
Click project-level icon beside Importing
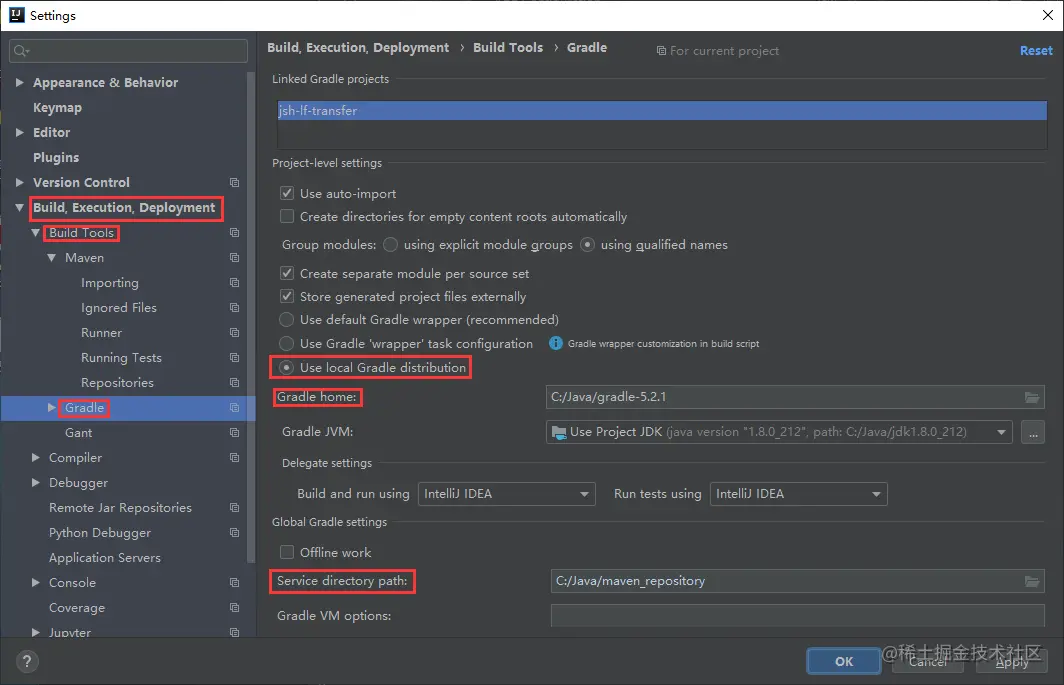[x=234, y=282]
